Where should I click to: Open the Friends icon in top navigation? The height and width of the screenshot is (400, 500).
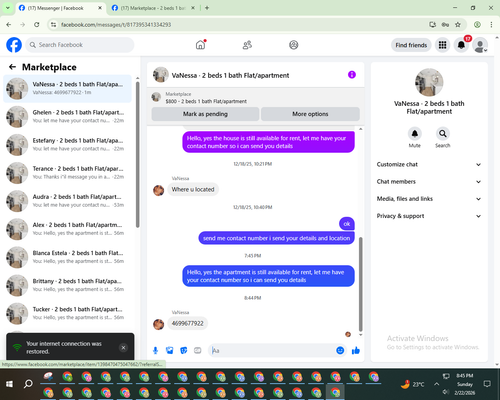(x=247, y=45)
